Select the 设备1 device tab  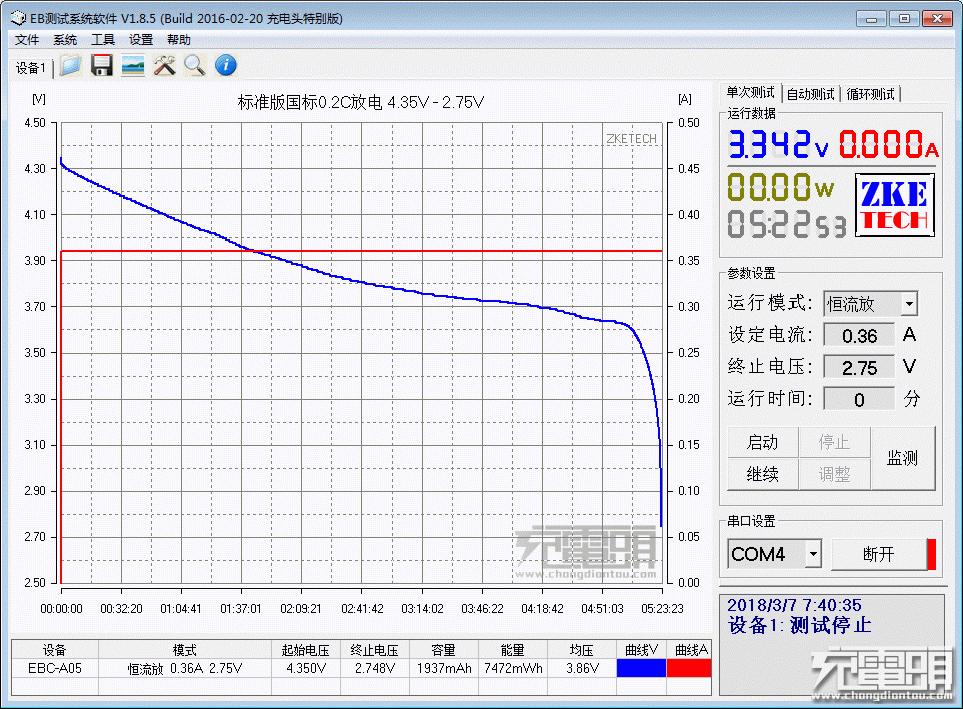click(x=31, y=68)
